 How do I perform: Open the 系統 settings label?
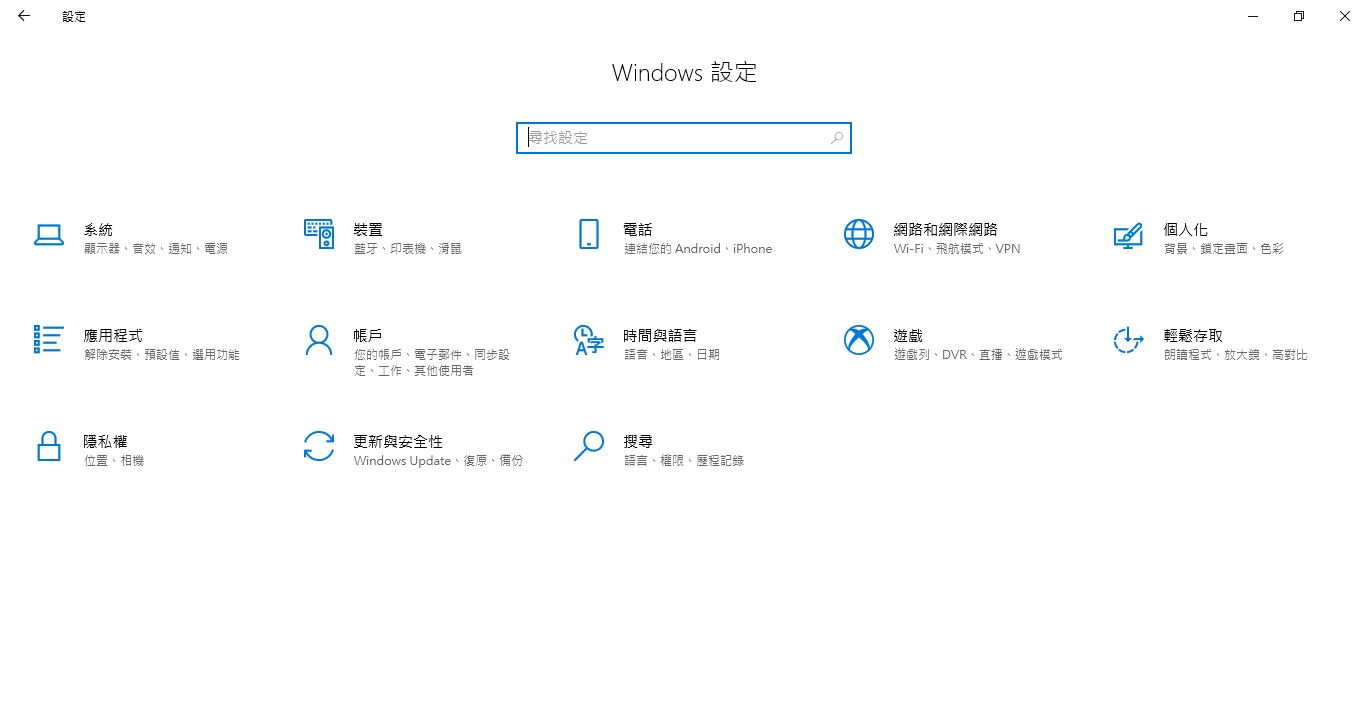pyautogui.click(x=98, y=230)
